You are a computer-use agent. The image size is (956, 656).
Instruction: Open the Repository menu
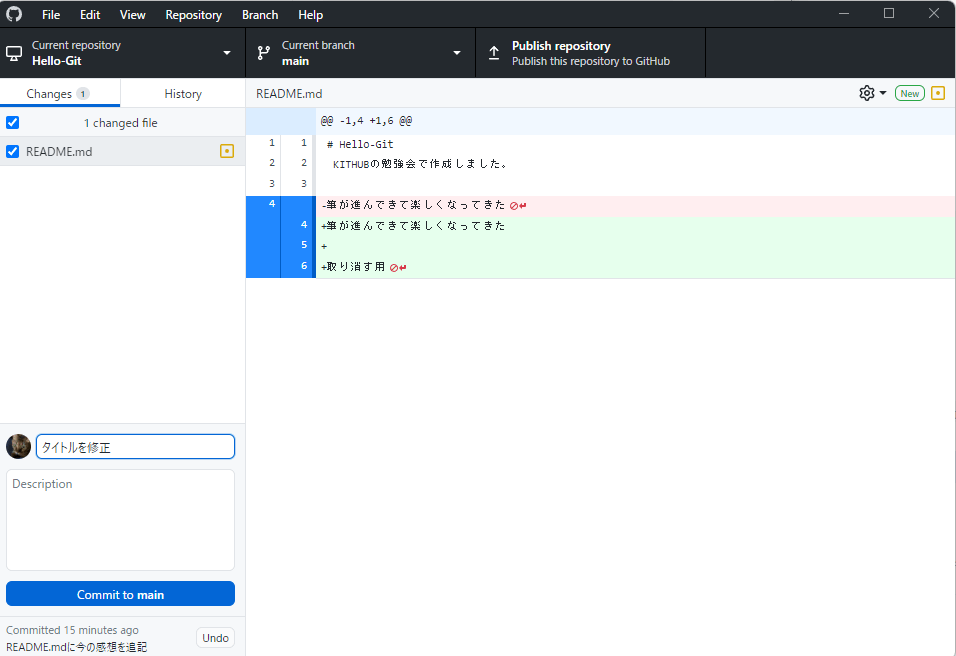tap(193, 14)
